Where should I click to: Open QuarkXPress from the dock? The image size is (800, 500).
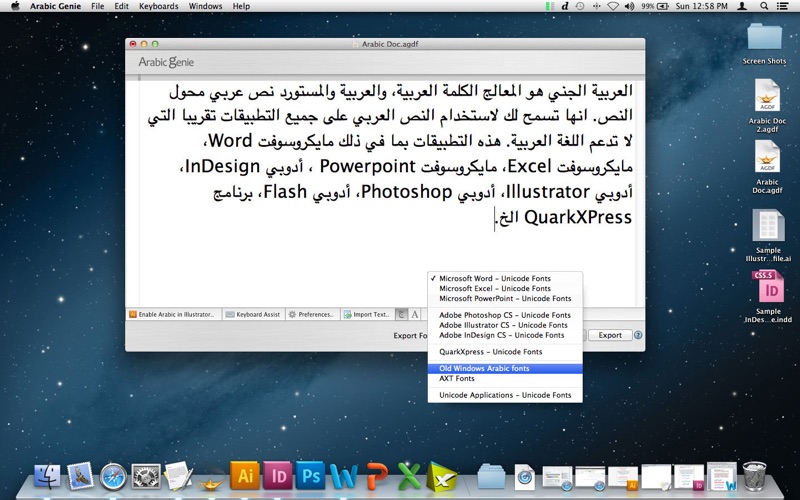pos(441,476)
